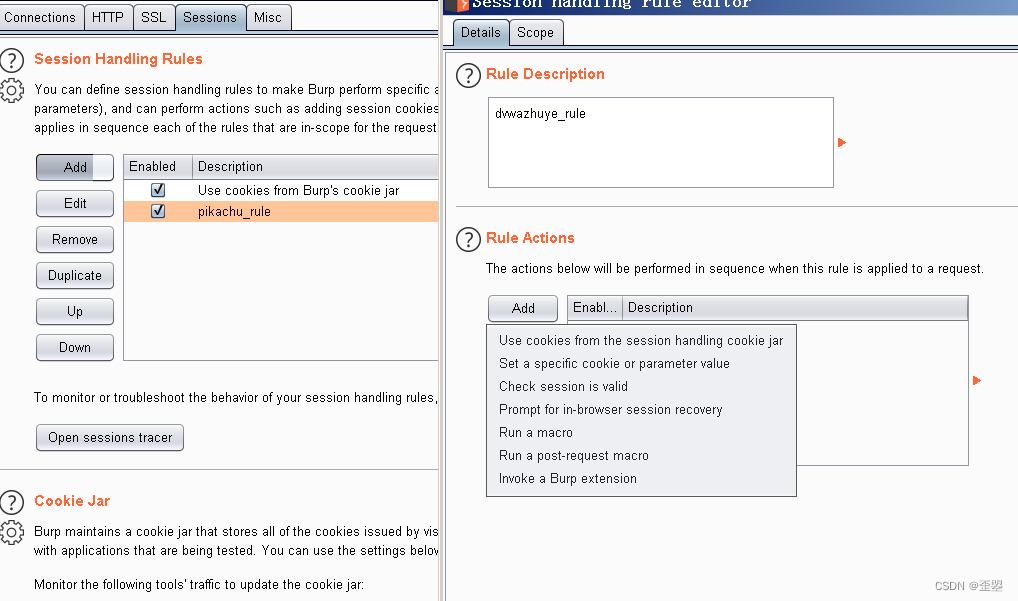Toggle the cookie jar rule checkbox
1018x601 pixels.
(158, 190)
